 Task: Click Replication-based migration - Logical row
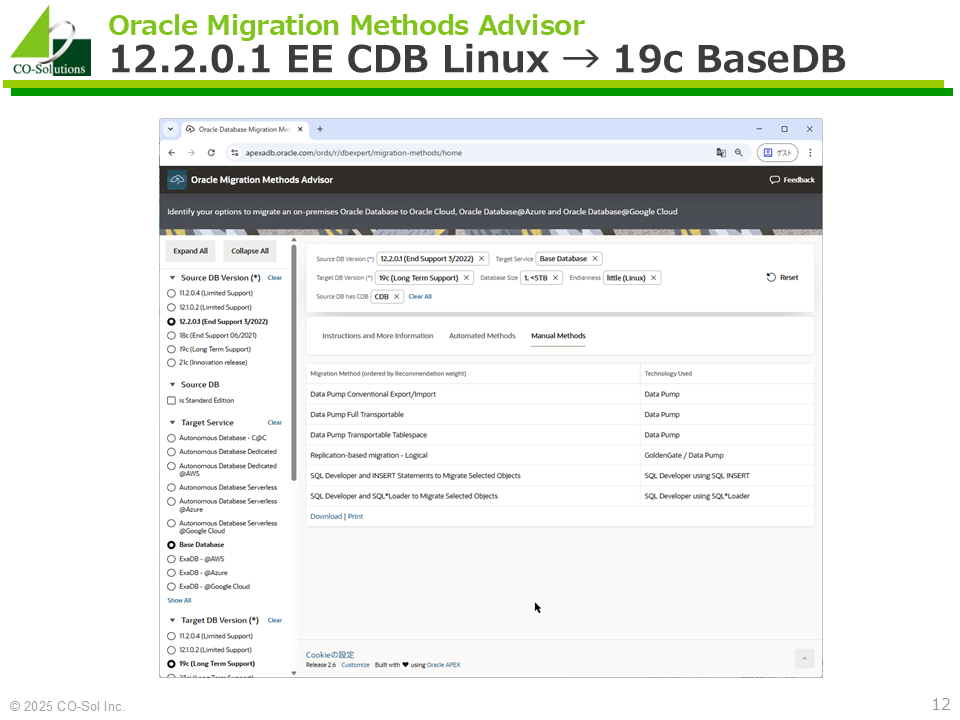[560, 456]
